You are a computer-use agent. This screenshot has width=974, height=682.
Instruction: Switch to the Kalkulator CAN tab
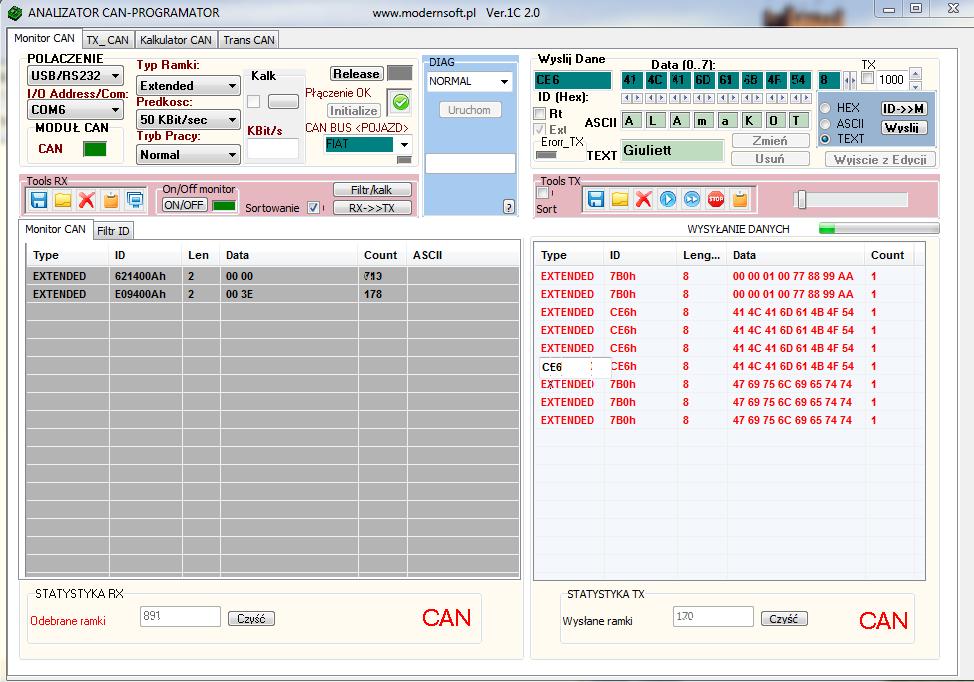(176, 40)
